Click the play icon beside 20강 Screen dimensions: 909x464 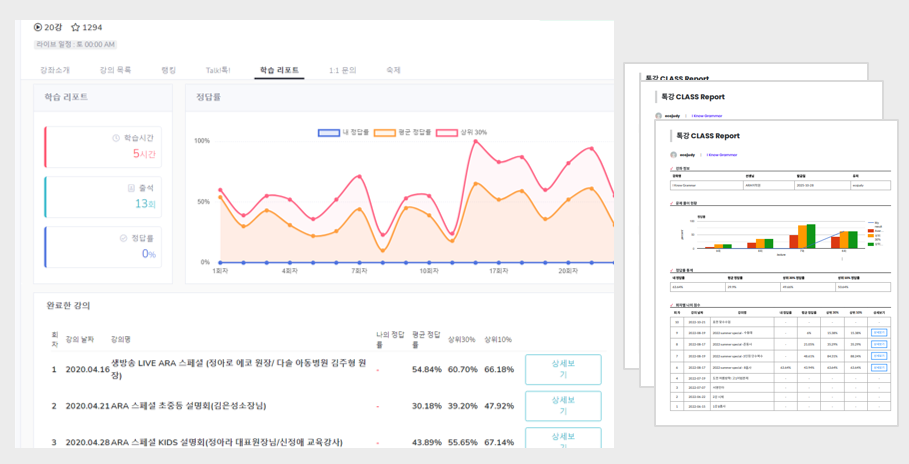click(x=38, y=28)
